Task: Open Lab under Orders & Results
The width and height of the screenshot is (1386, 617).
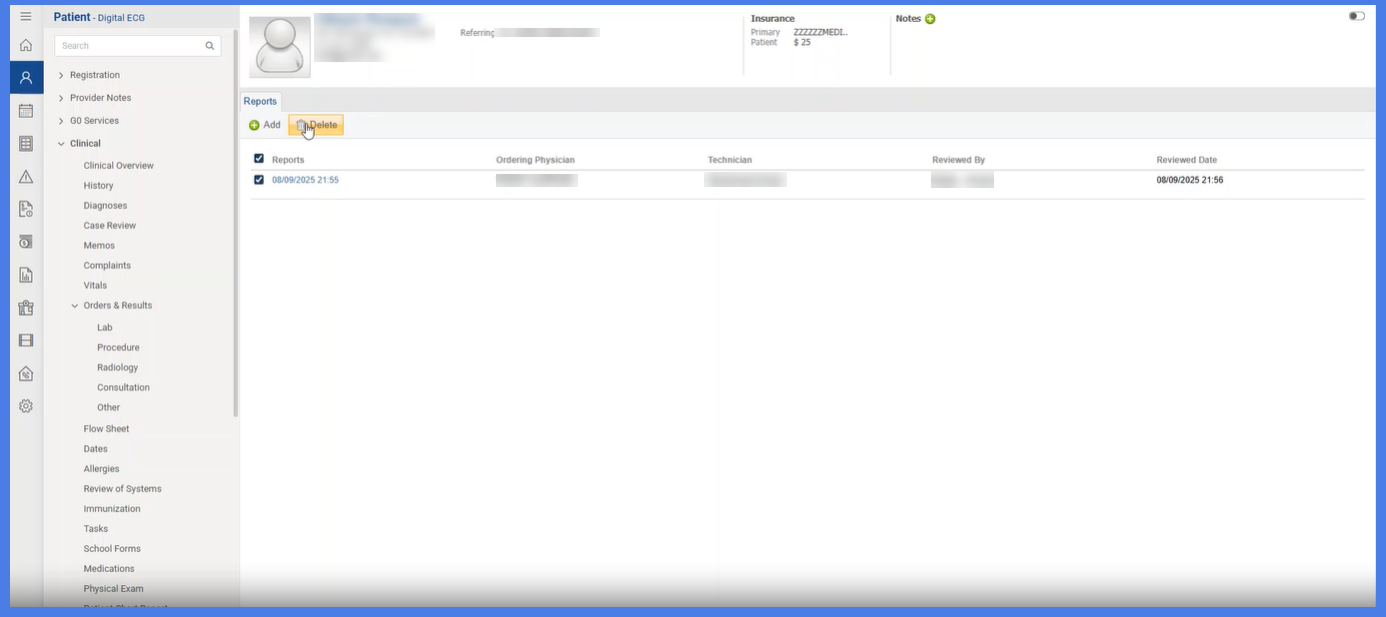Action: [105, 328]
